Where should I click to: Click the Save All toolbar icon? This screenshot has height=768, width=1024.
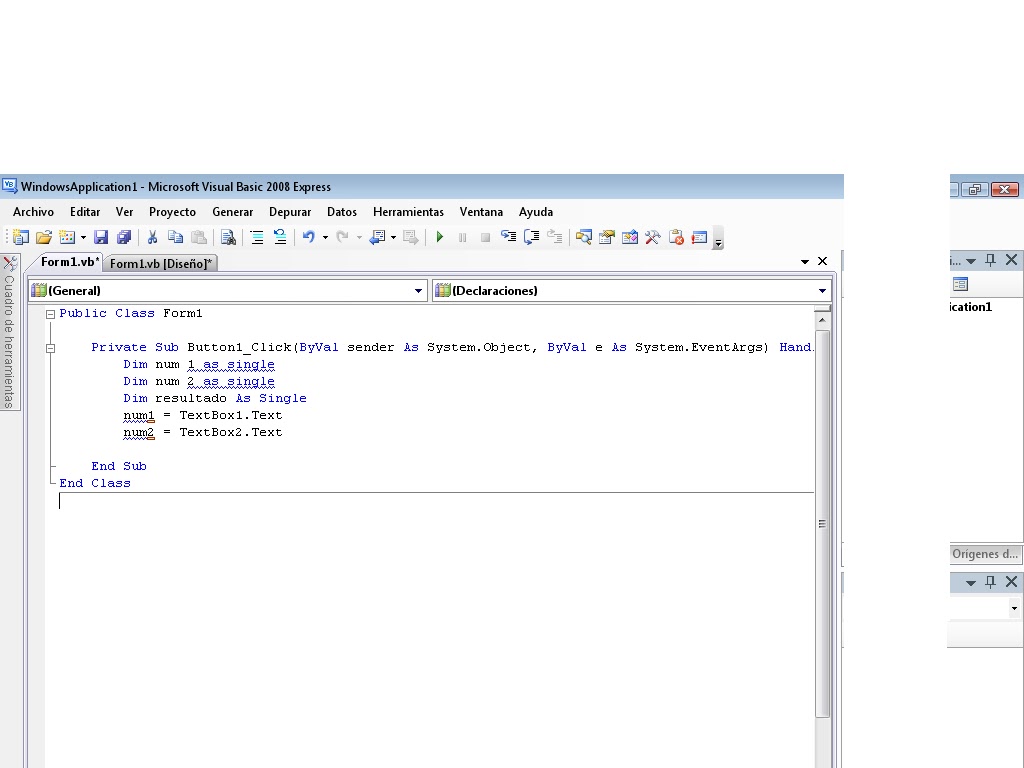[x=124, y=237]
